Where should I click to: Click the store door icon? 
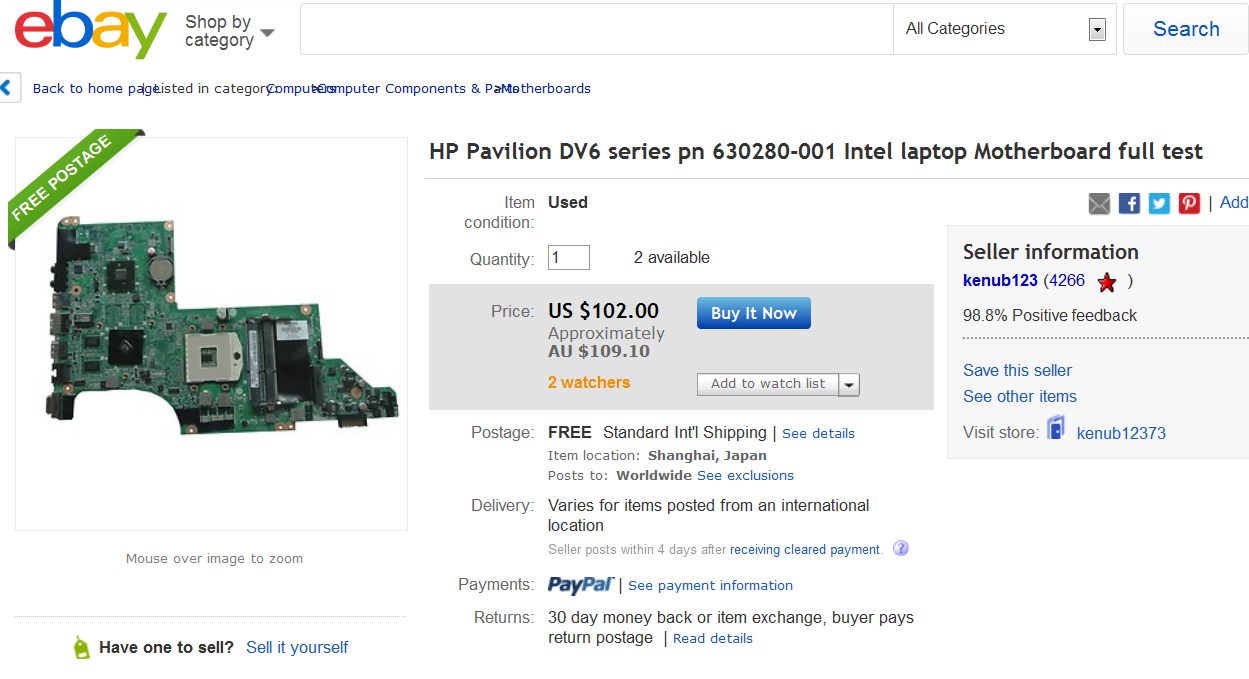click(x=1056, y=430)
